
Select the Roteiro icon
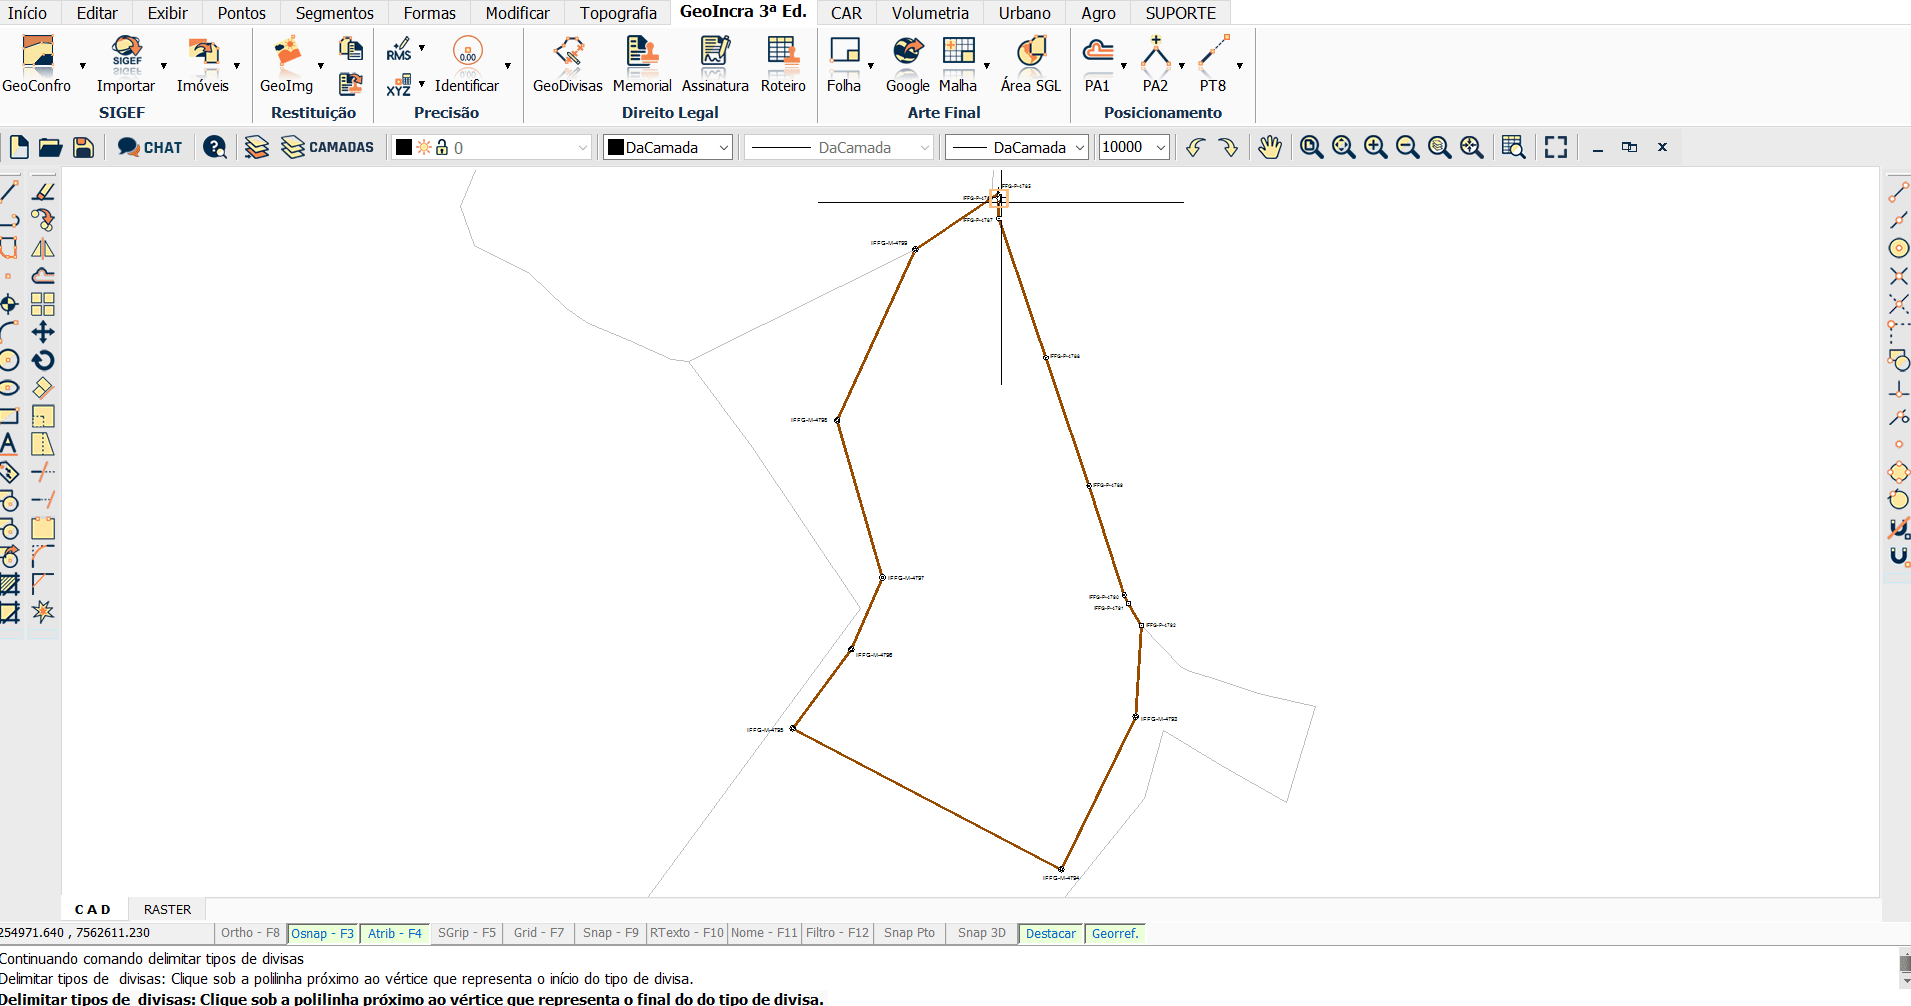click(x=783, y=64)
